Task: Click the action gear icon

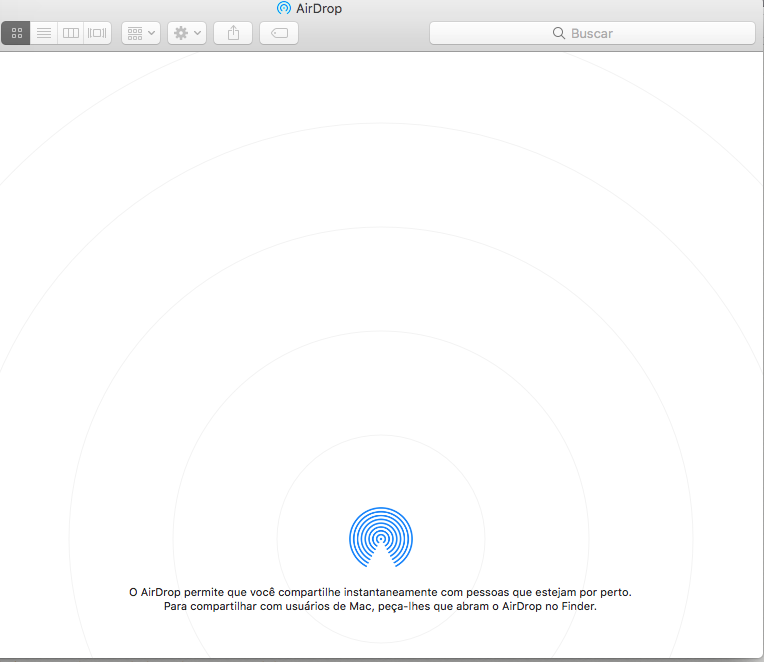Action: (x=181, y=33)
